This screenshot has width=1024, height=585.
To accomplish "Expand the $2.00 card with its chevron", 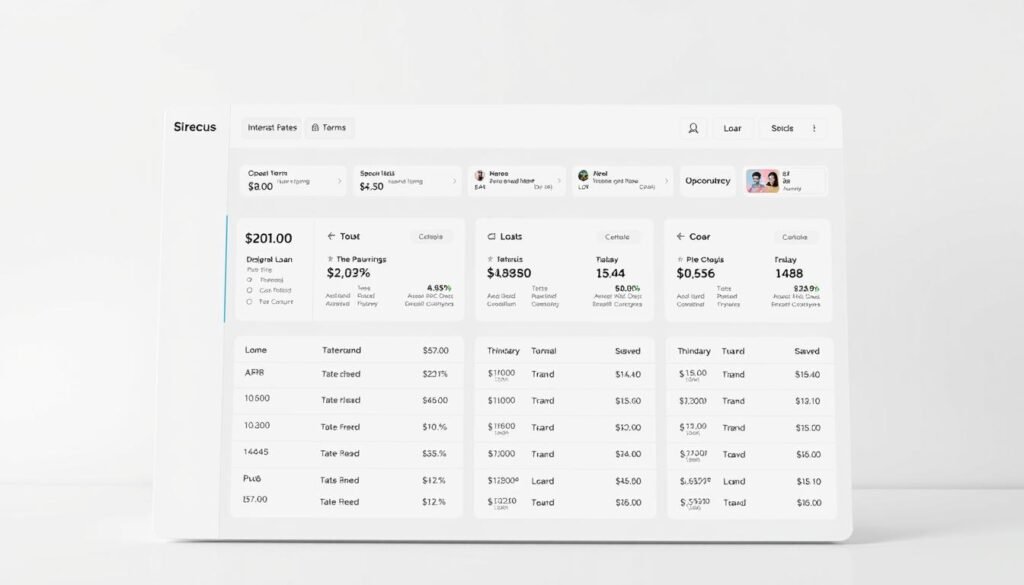I will click(x=341, y=181).
